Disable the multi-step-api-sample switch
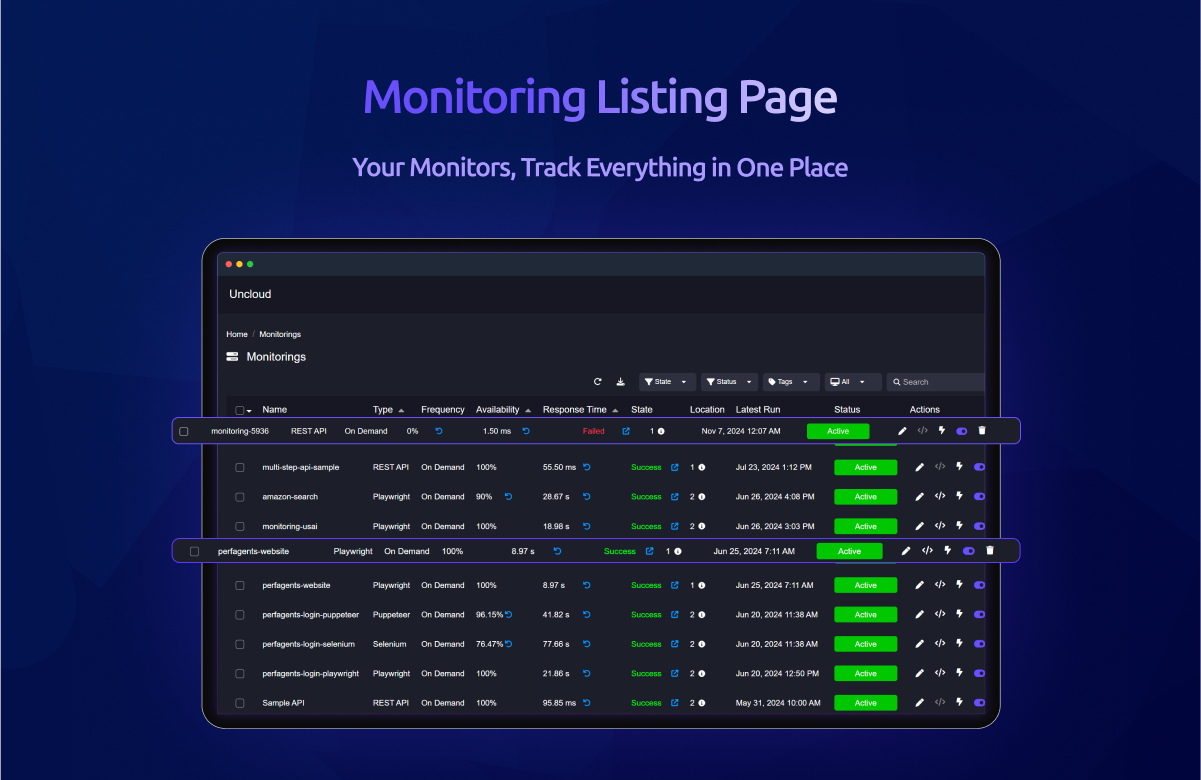The height and width of the screenshot is (780, 1201). [x=979, y=467]
